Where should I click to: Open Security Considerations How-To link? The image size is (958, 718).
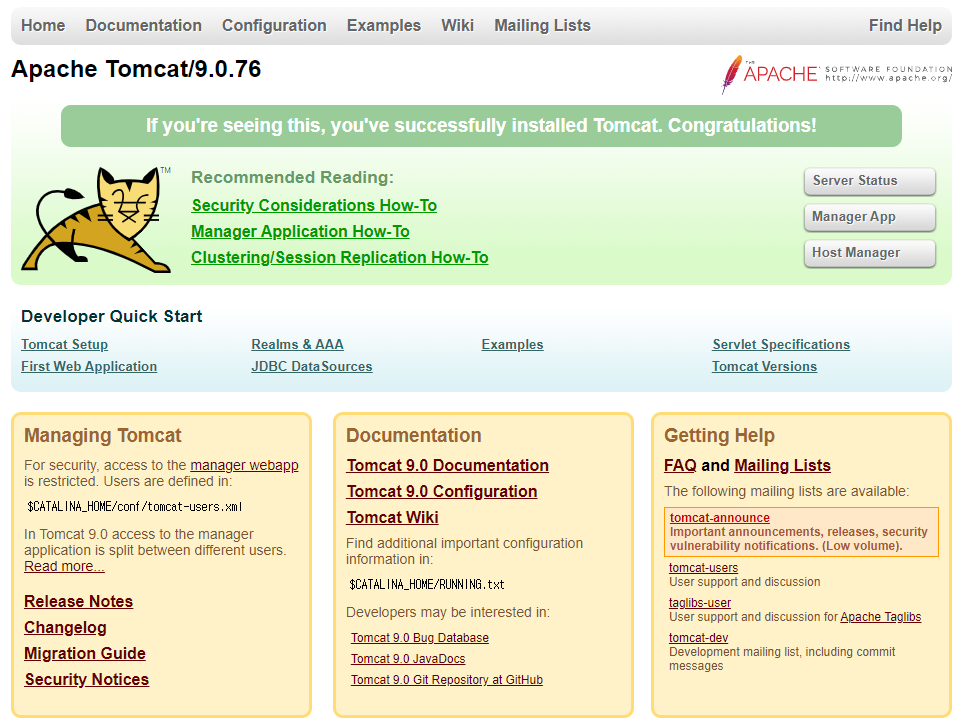314,205
